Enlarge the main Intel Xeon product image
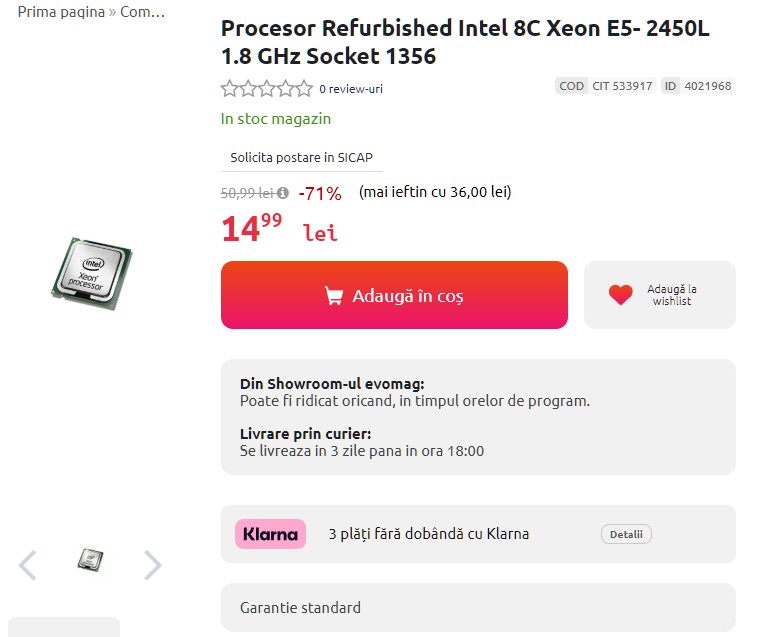769x637 pixels. (x=92, y=272)
